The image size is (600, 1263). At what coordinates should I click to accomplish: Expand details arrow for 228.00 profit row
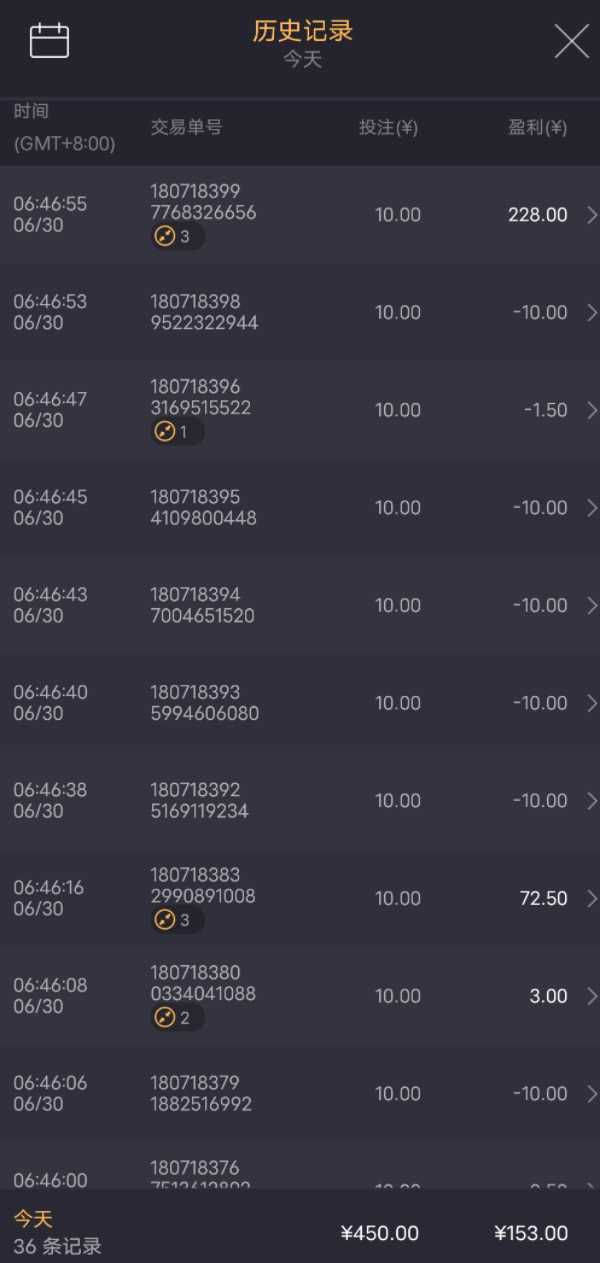point(592,215)
